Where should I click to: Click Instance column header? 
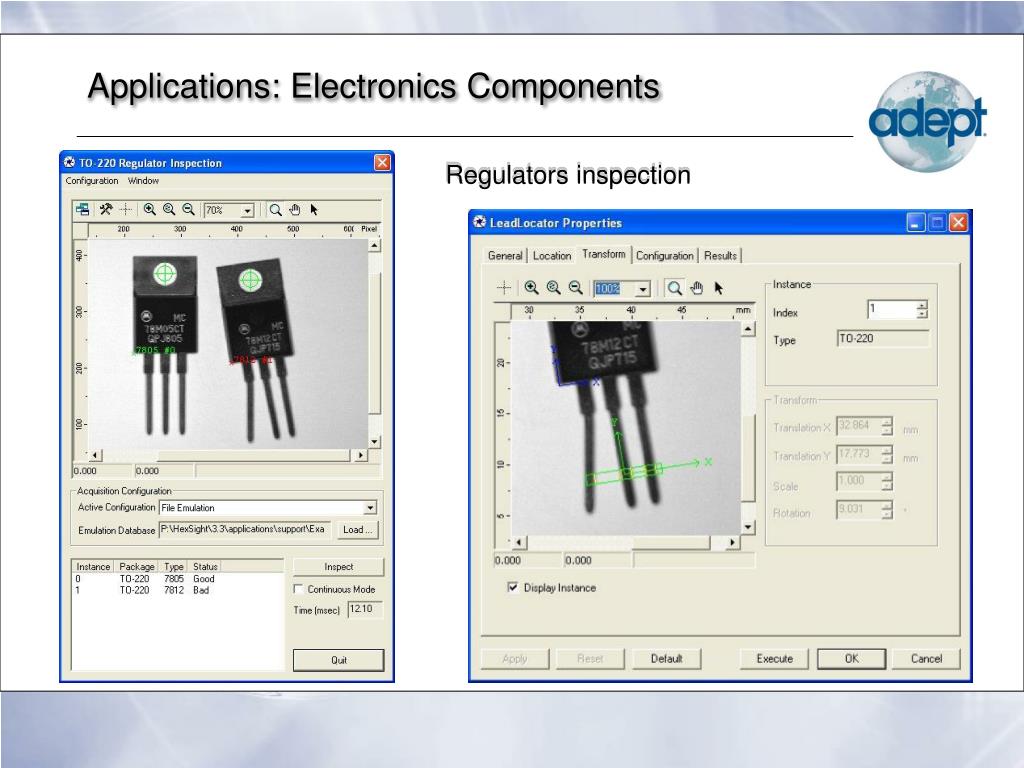(93, 566)
